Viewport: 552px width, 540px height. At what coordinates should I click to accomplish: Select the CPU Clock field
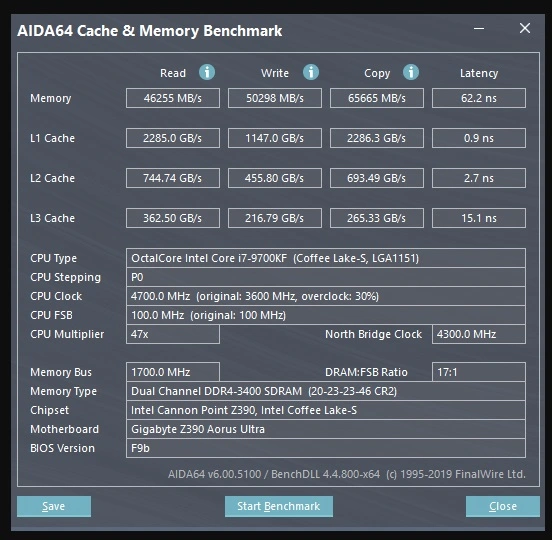pos(326,296)
